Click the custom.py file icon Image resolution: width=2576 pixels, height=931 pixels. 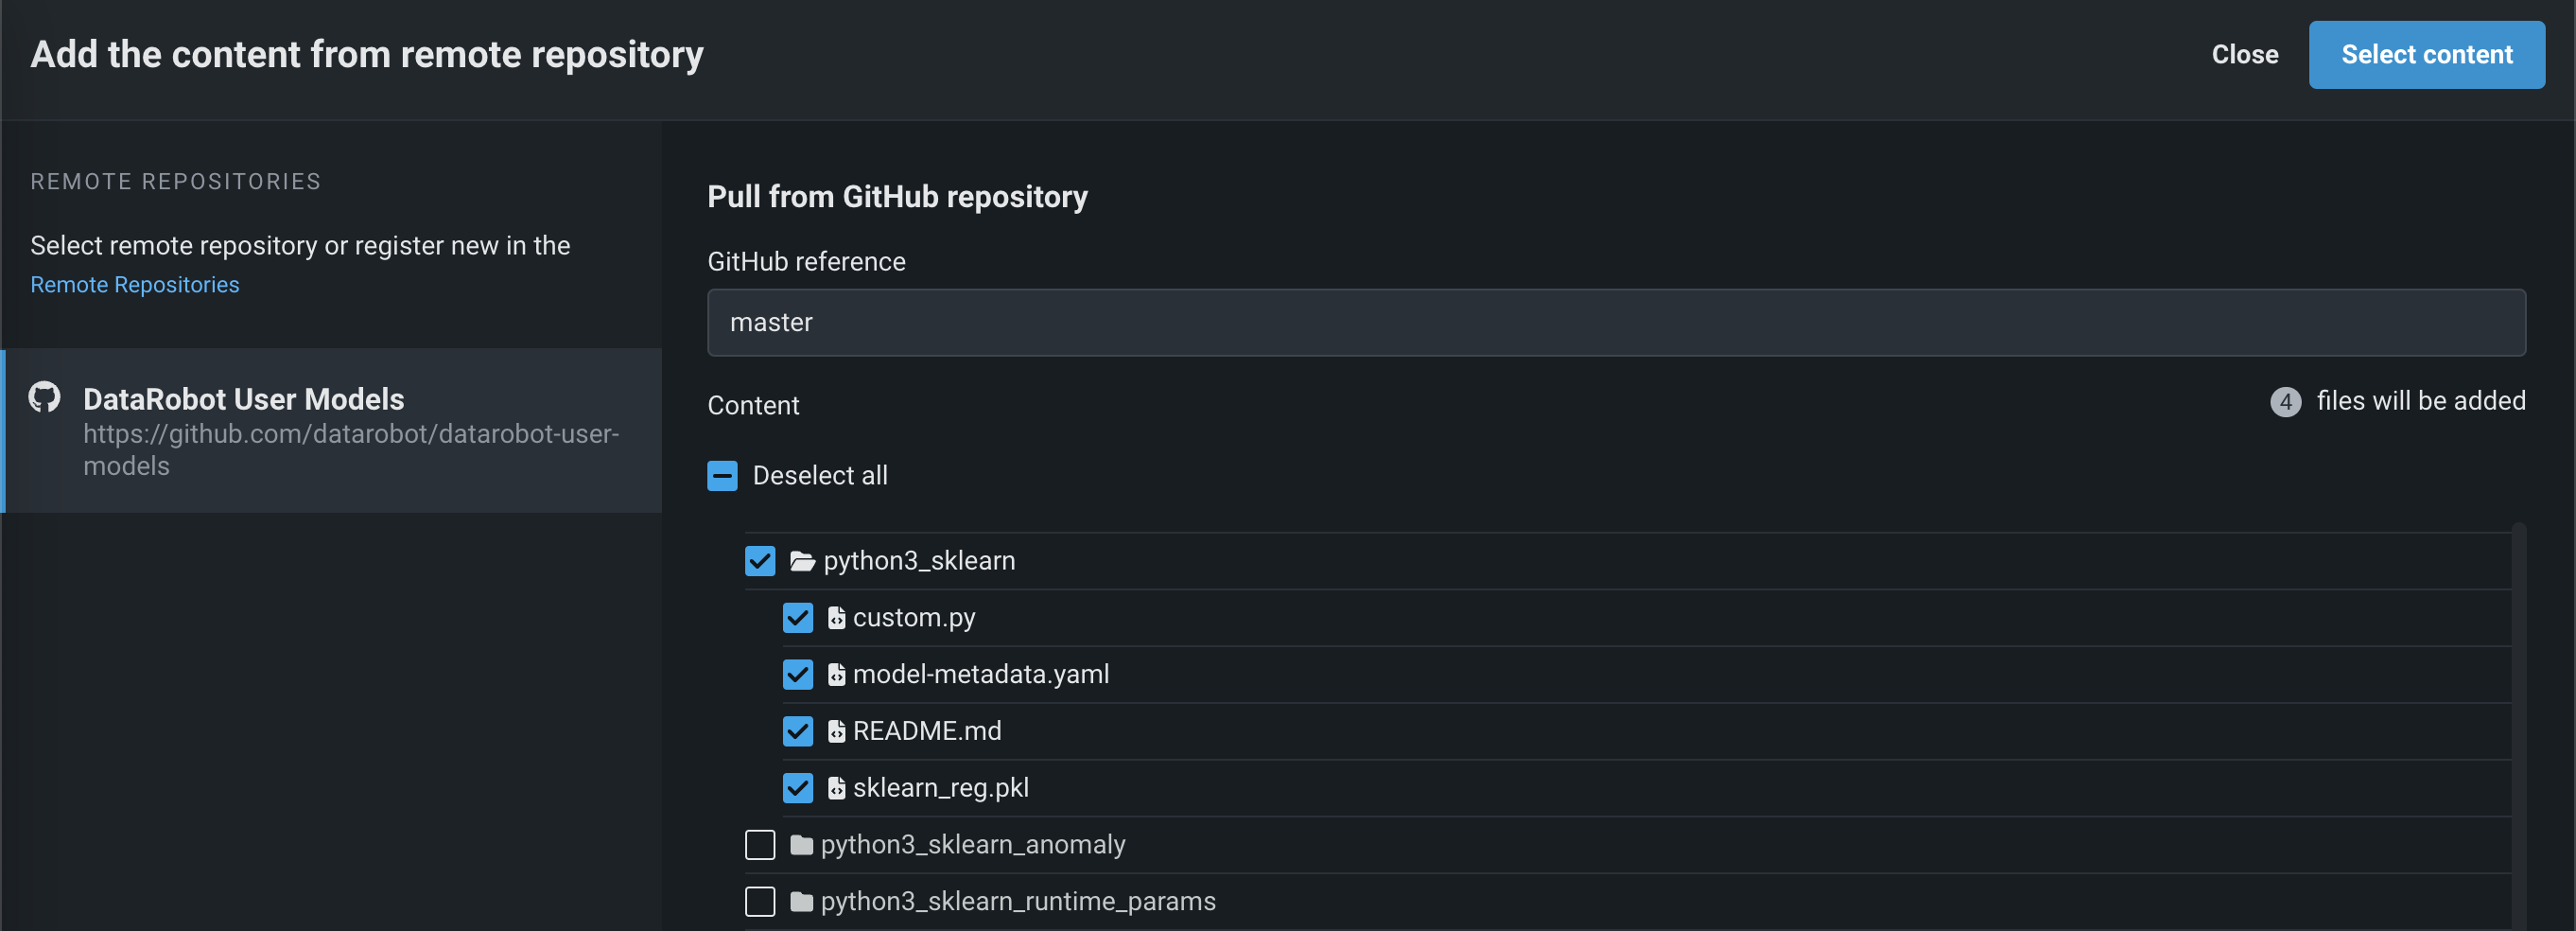point(836,618)
